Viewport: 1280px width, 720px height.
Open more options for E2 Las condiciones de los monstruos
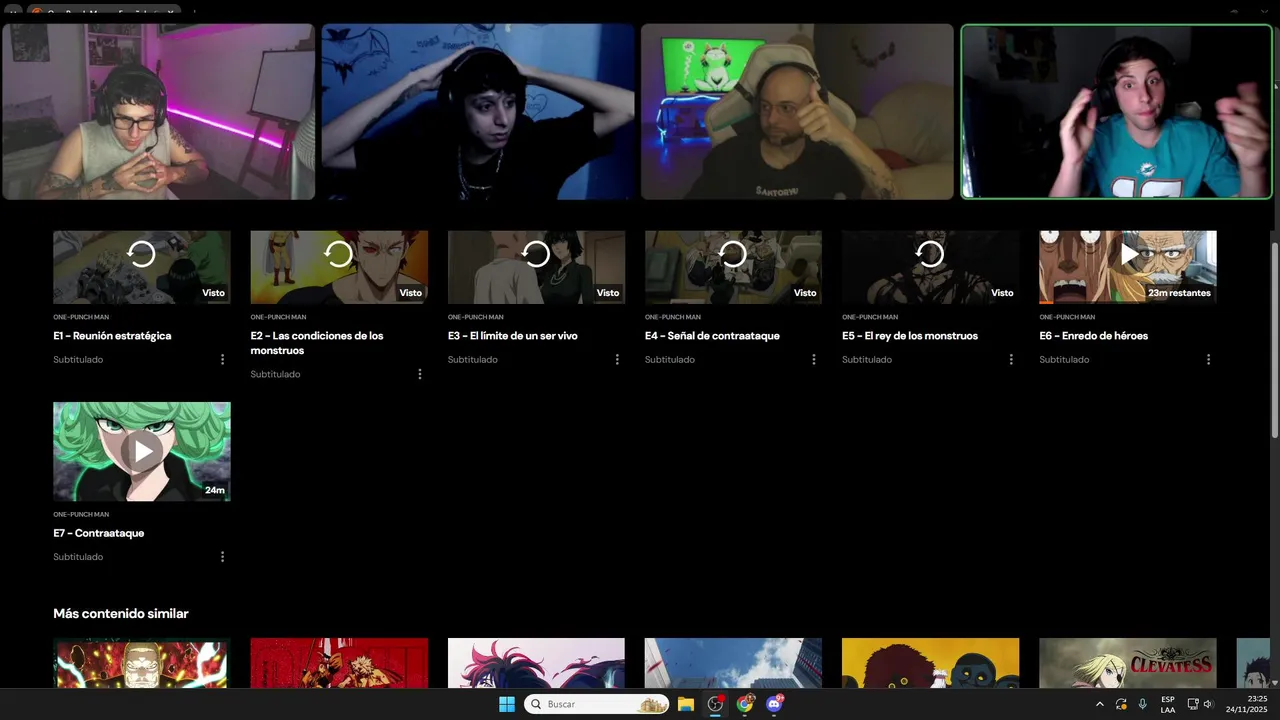point(419,374)
